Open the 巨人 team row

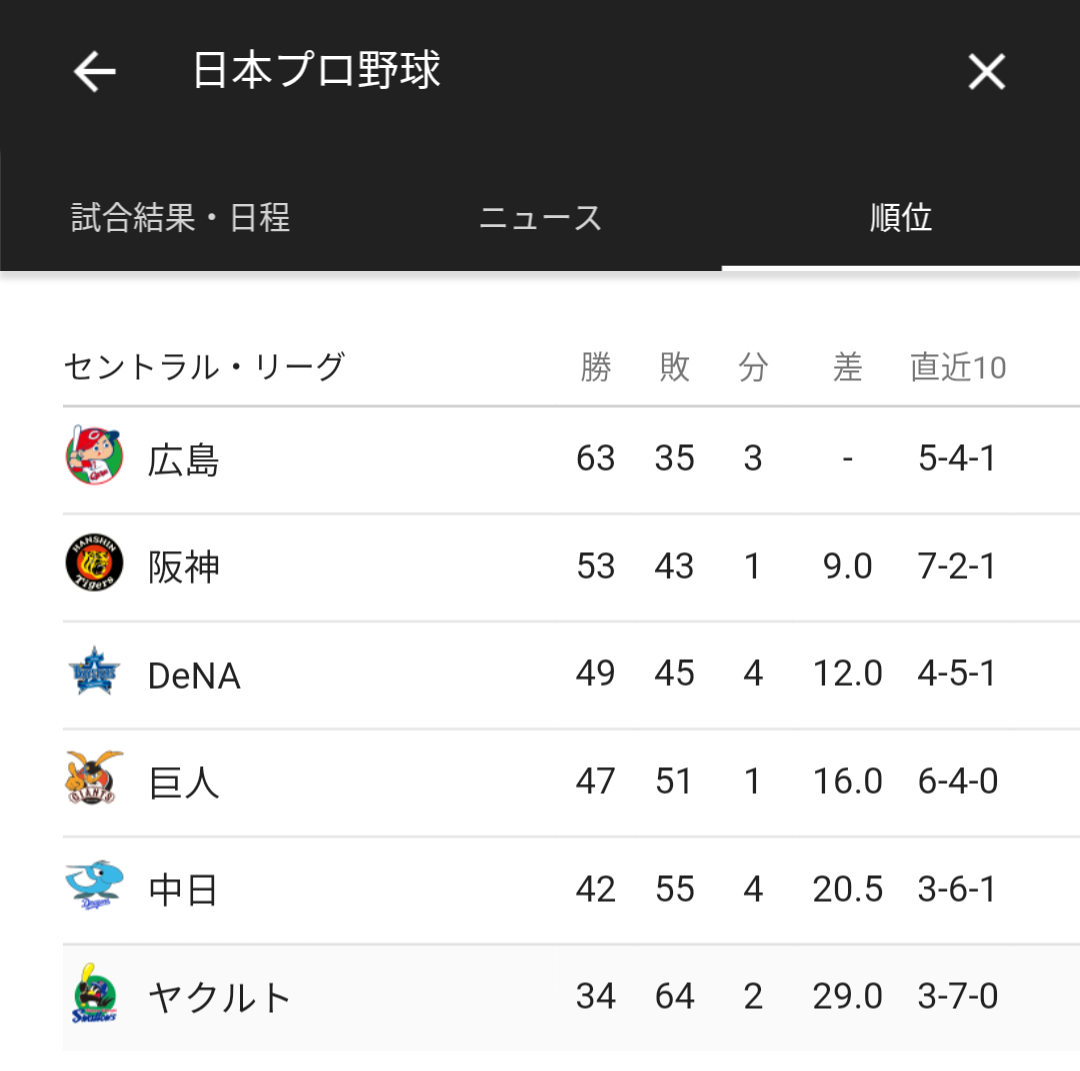[x=571, y=783]
